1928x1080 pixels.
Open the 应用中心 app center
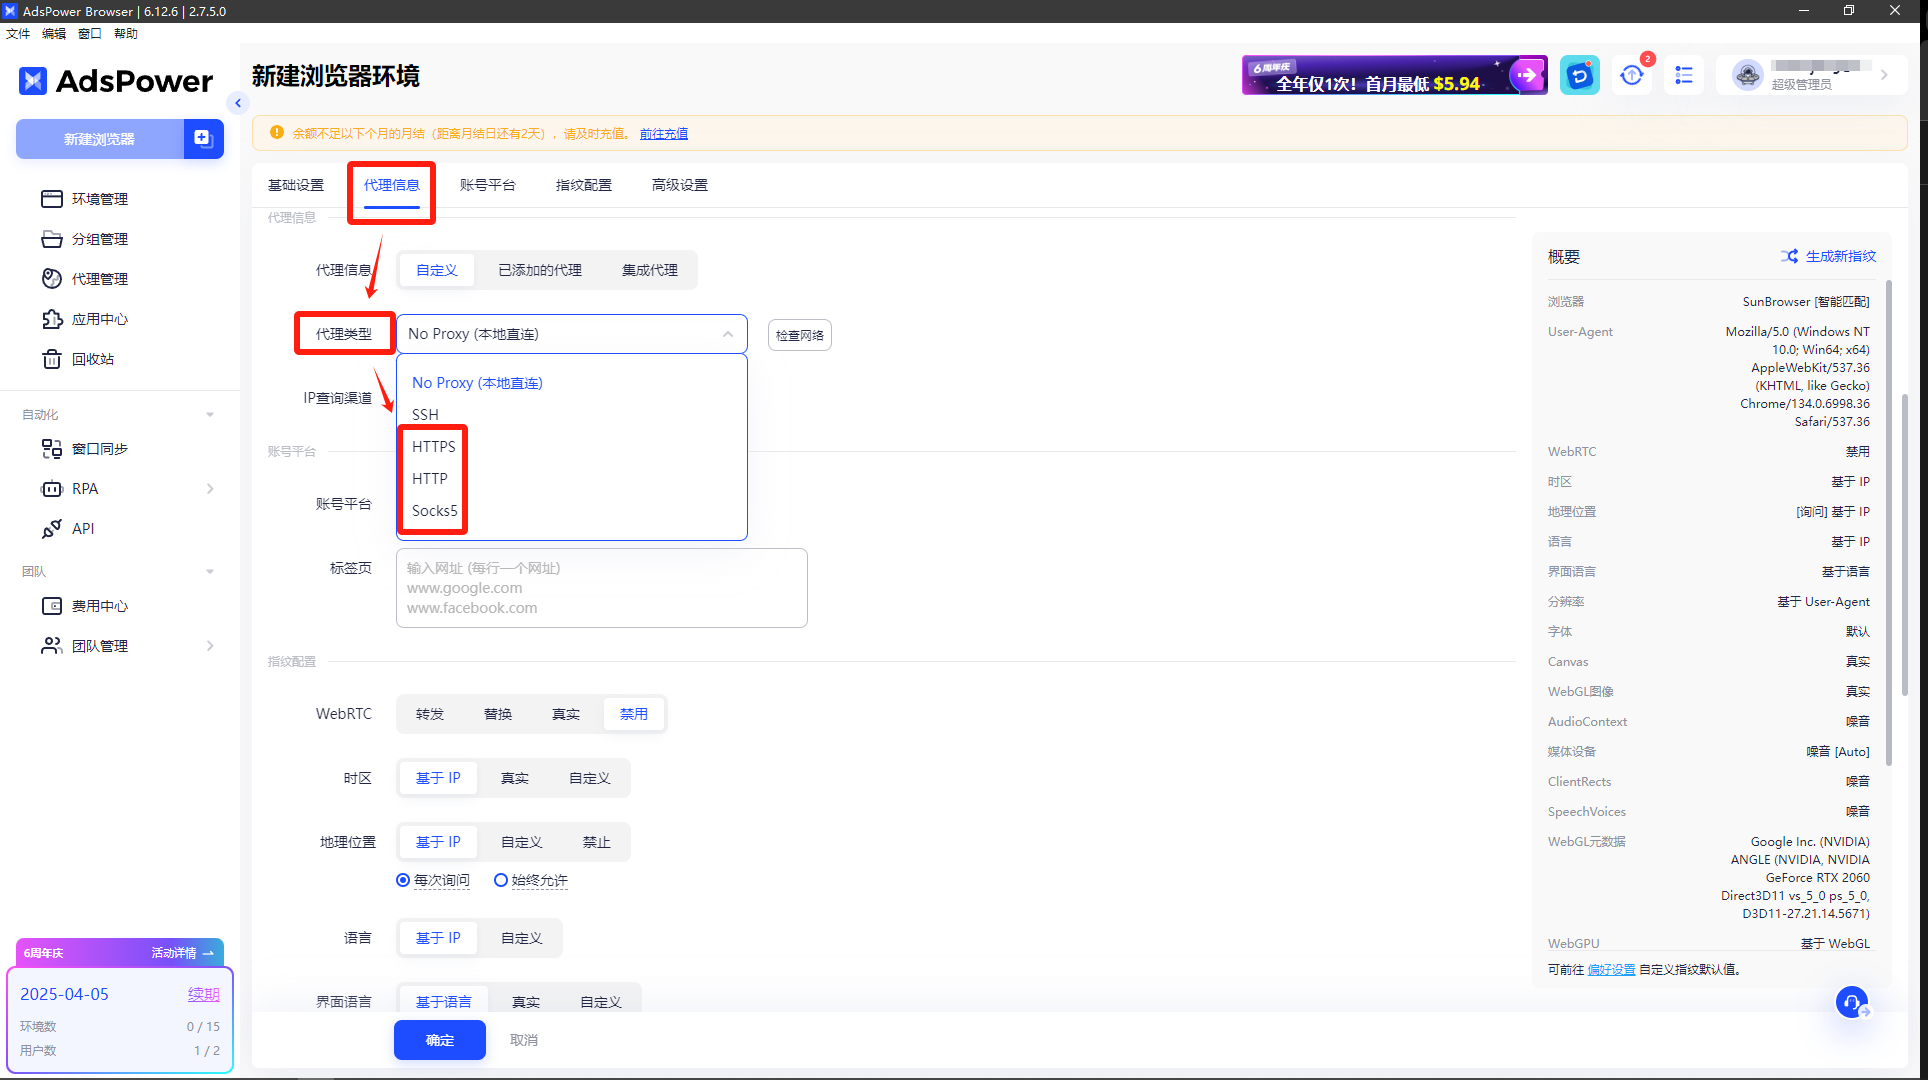pyautogui.click(x=100, y=319)
